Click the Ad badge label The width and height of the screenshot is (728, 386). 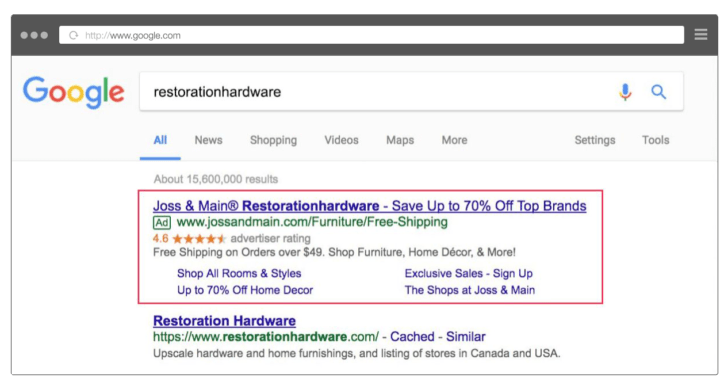coord(162,222)
